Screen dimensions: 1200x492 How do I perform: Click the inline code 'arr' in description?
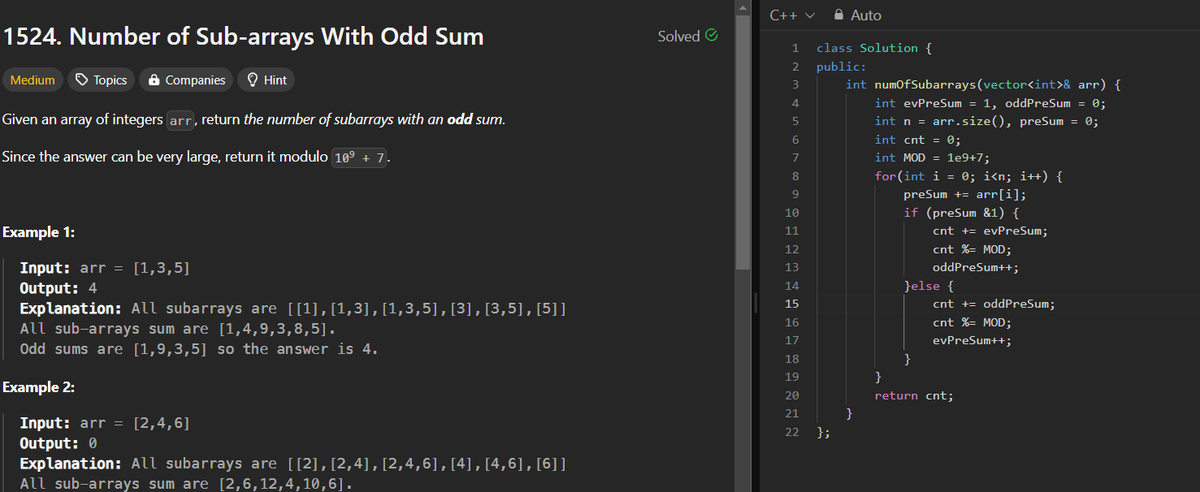coord(181,121)
